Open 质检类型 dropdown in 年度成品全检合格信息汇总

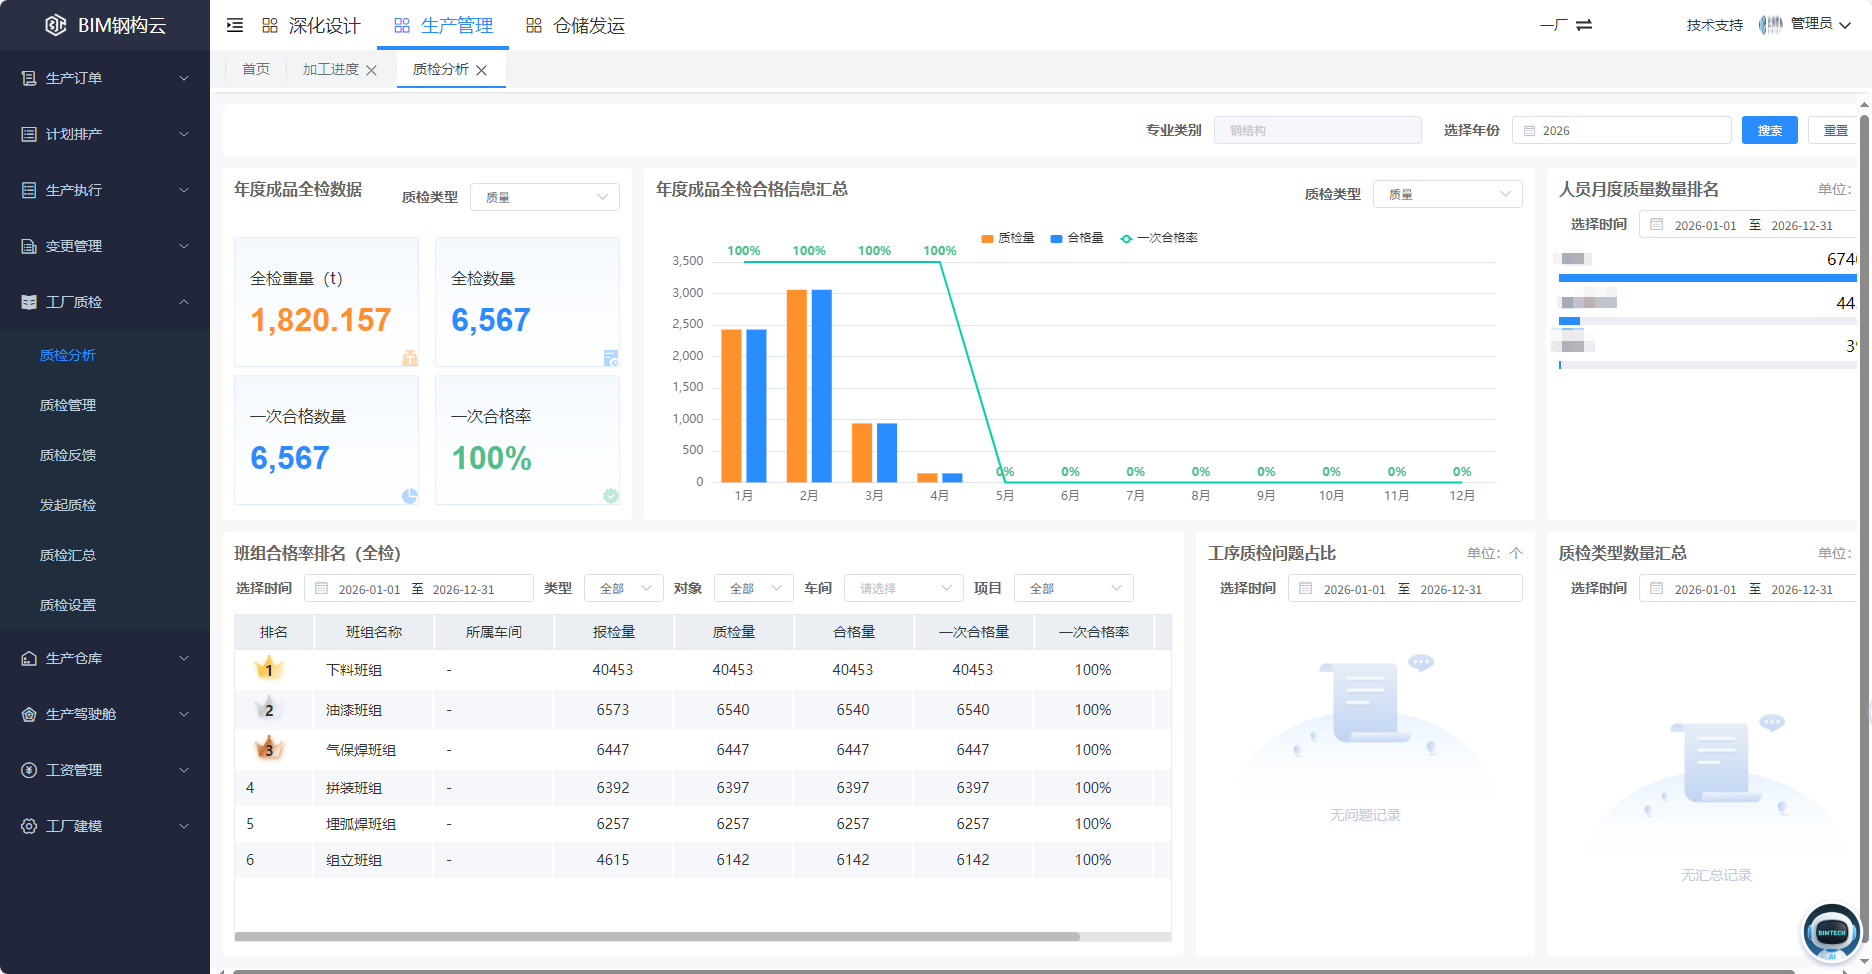(1448, 194)
